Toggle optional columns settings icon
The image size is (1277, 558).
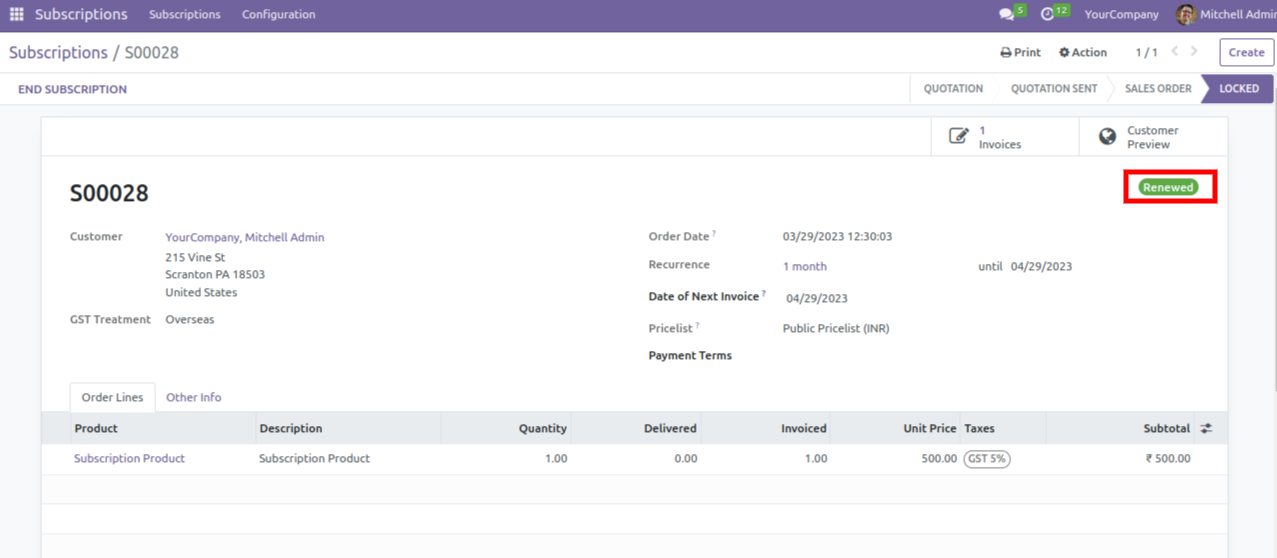tap(1206, 428)
